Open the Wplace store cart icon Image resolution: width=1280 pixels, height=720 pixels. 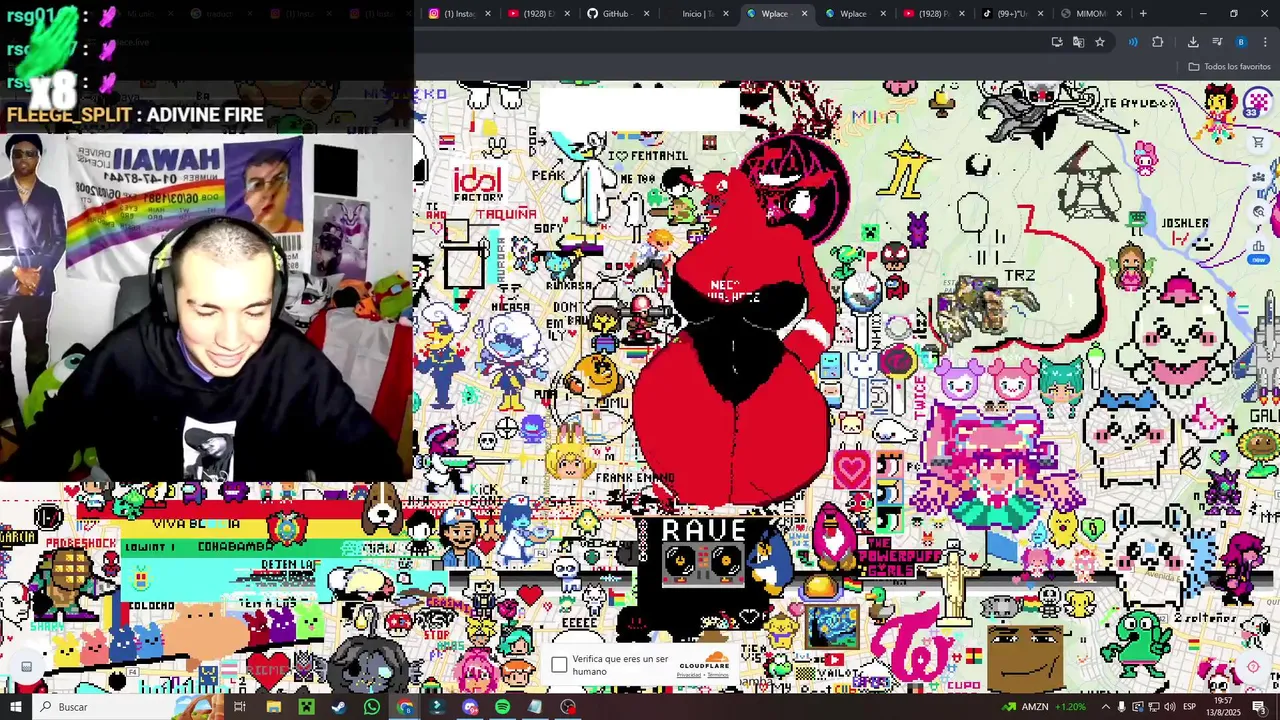click(1258, 142)
